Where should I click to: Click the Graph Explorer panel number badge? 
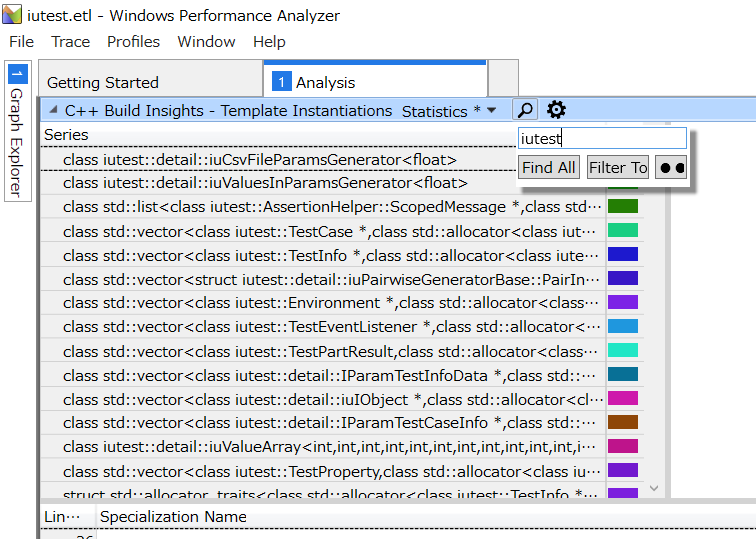pyautogui.click(x=18, y=74)
